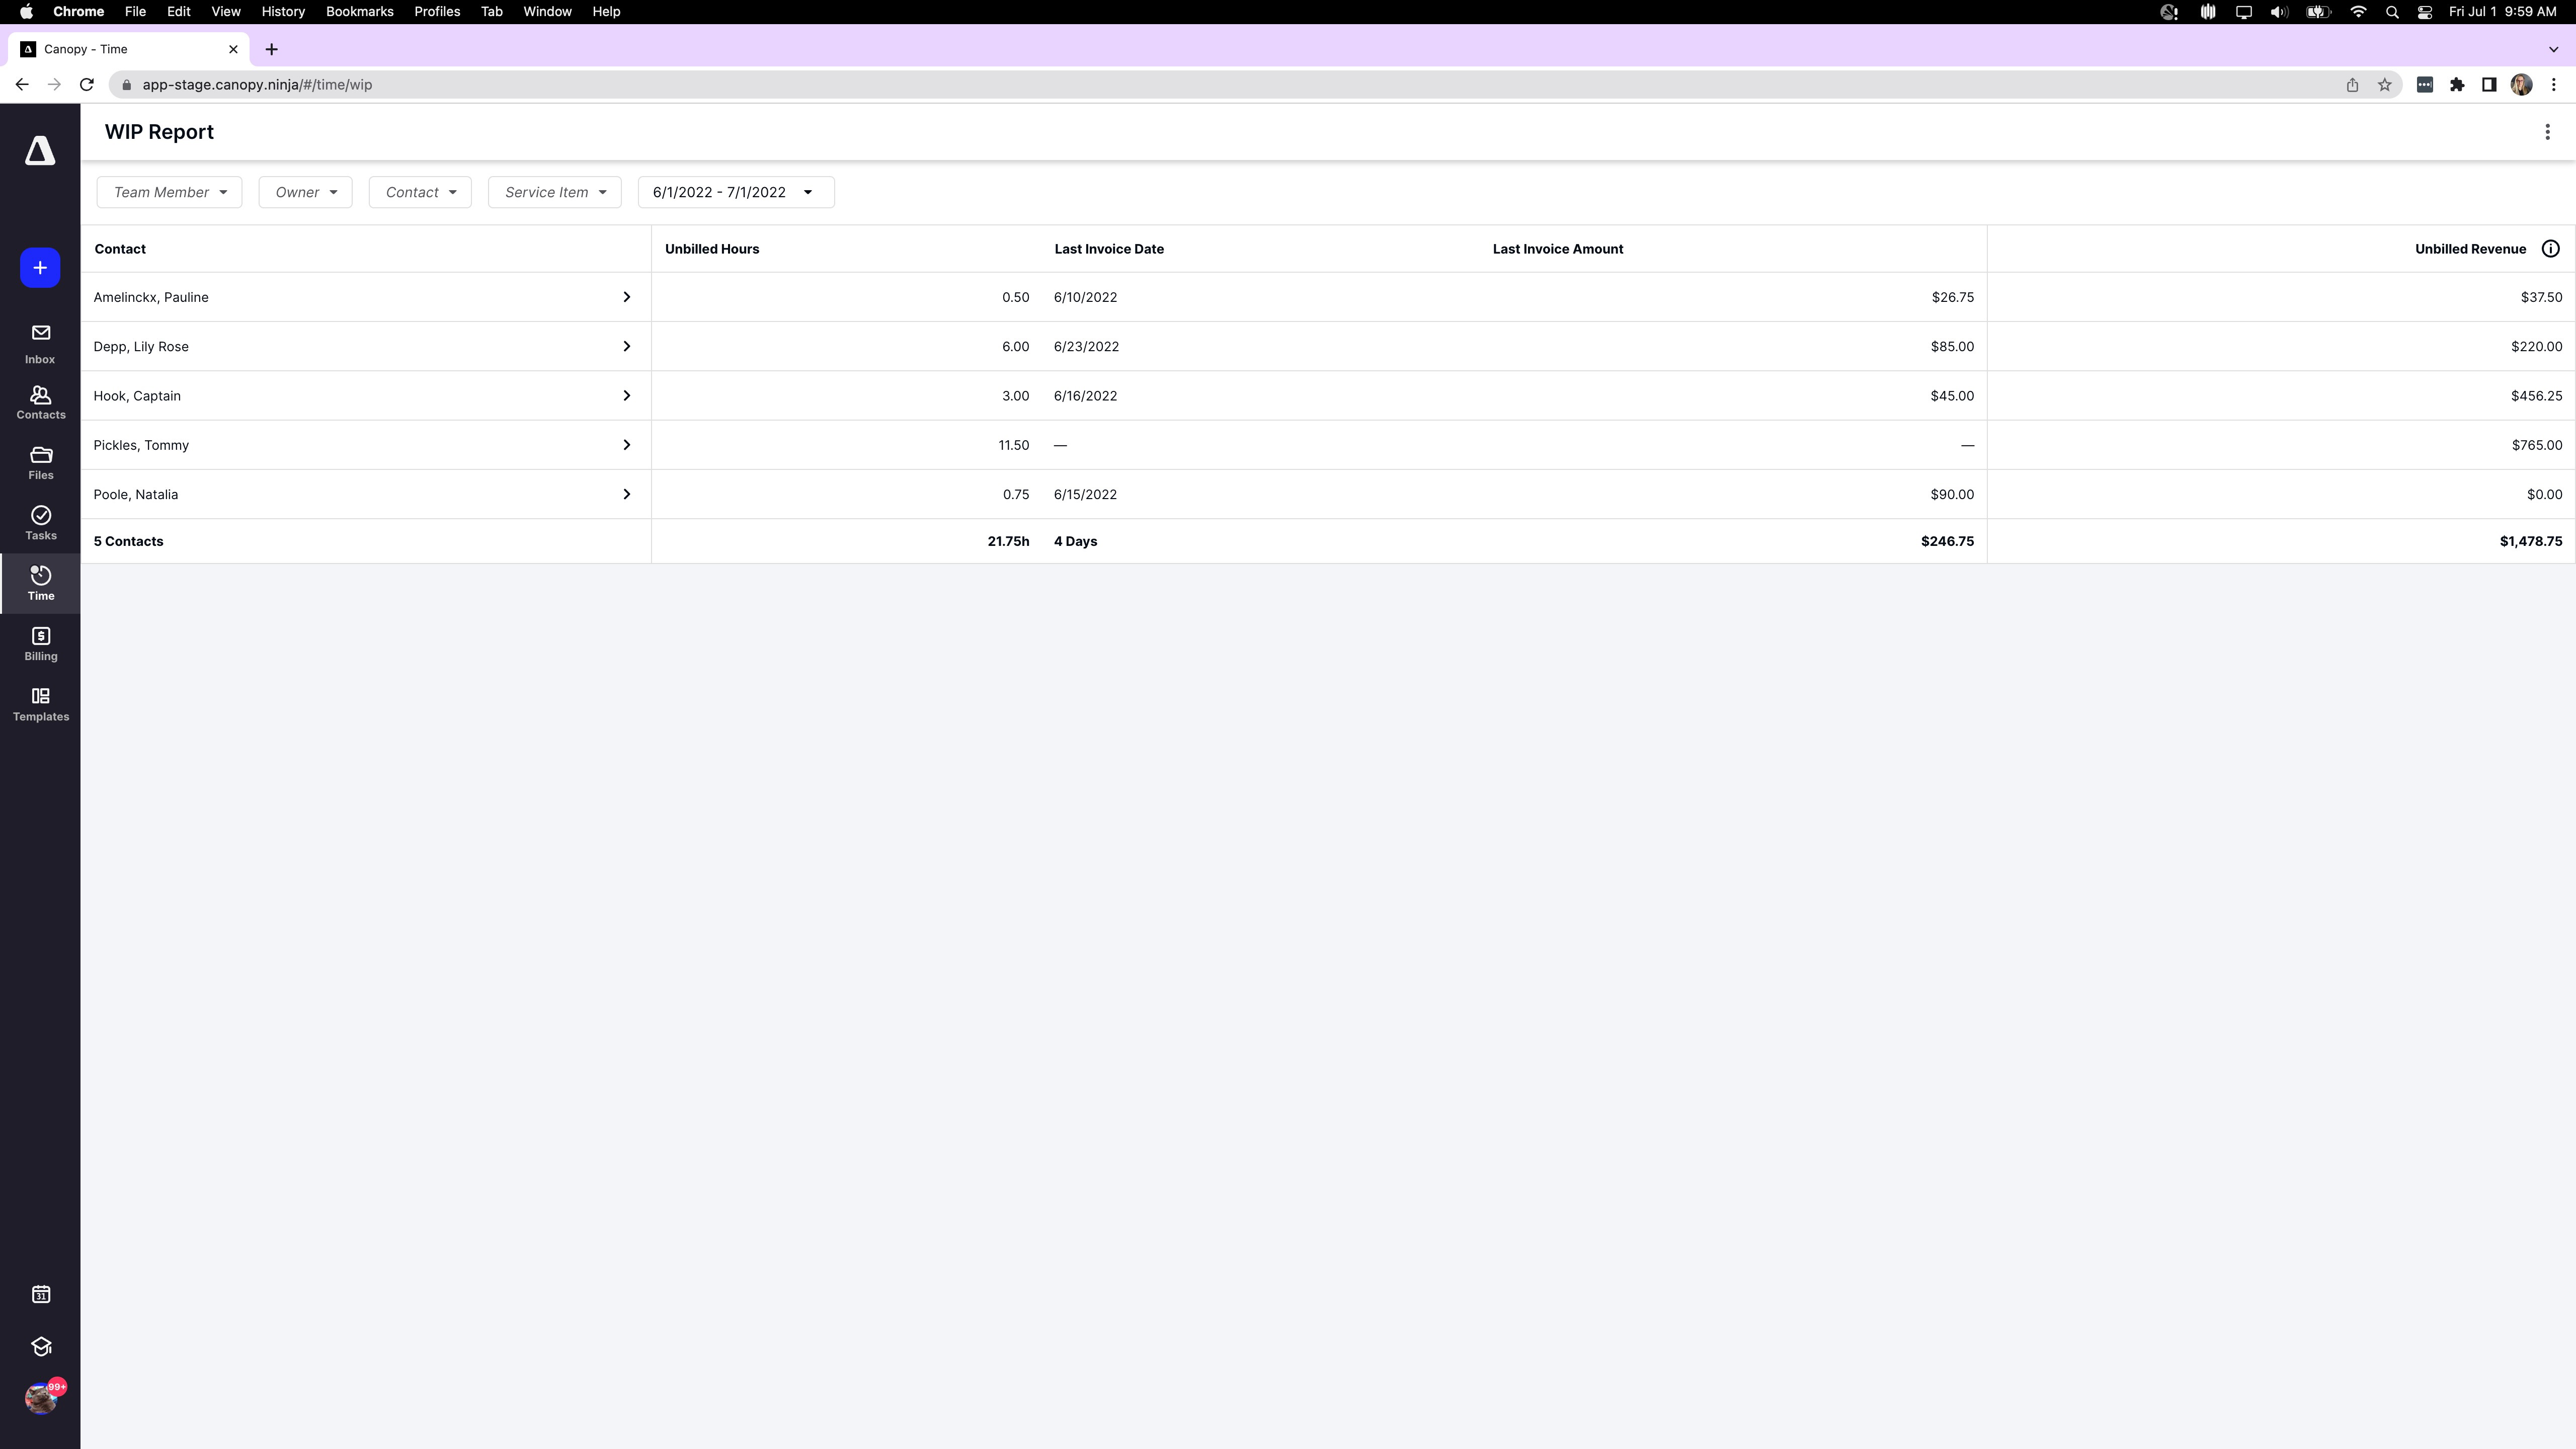
Task: Click the Owner filter button
Action: (x=304, y=191)
